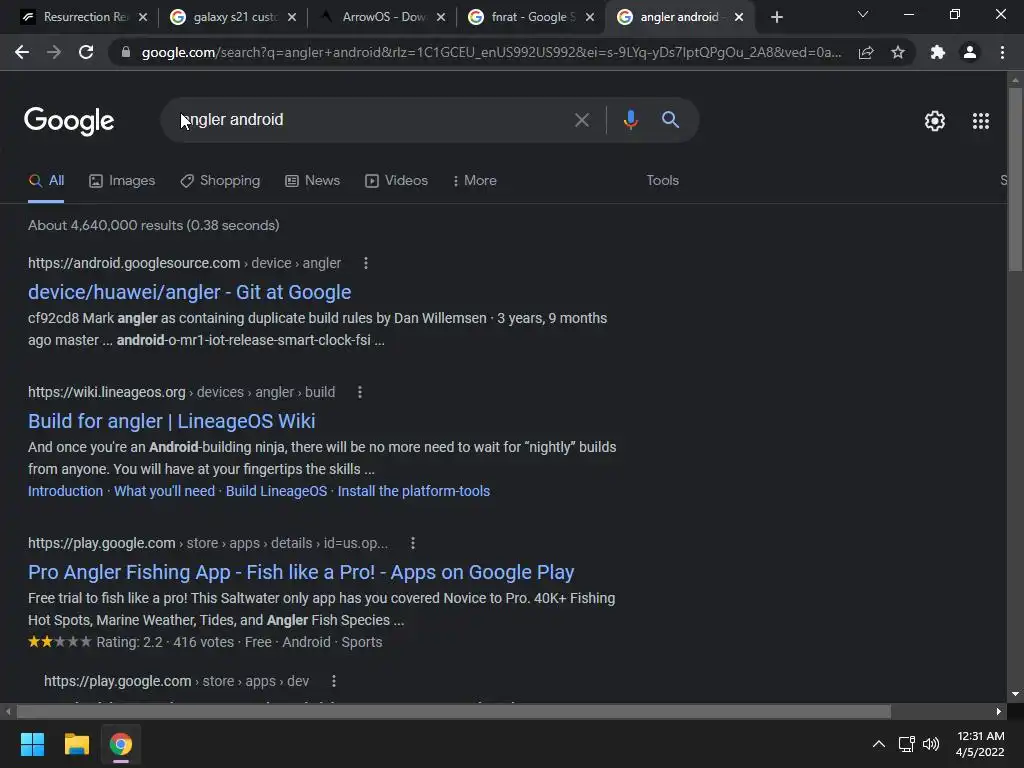Submit search with the magnifying glass icon
The image size is (1024, 768).
670,120
